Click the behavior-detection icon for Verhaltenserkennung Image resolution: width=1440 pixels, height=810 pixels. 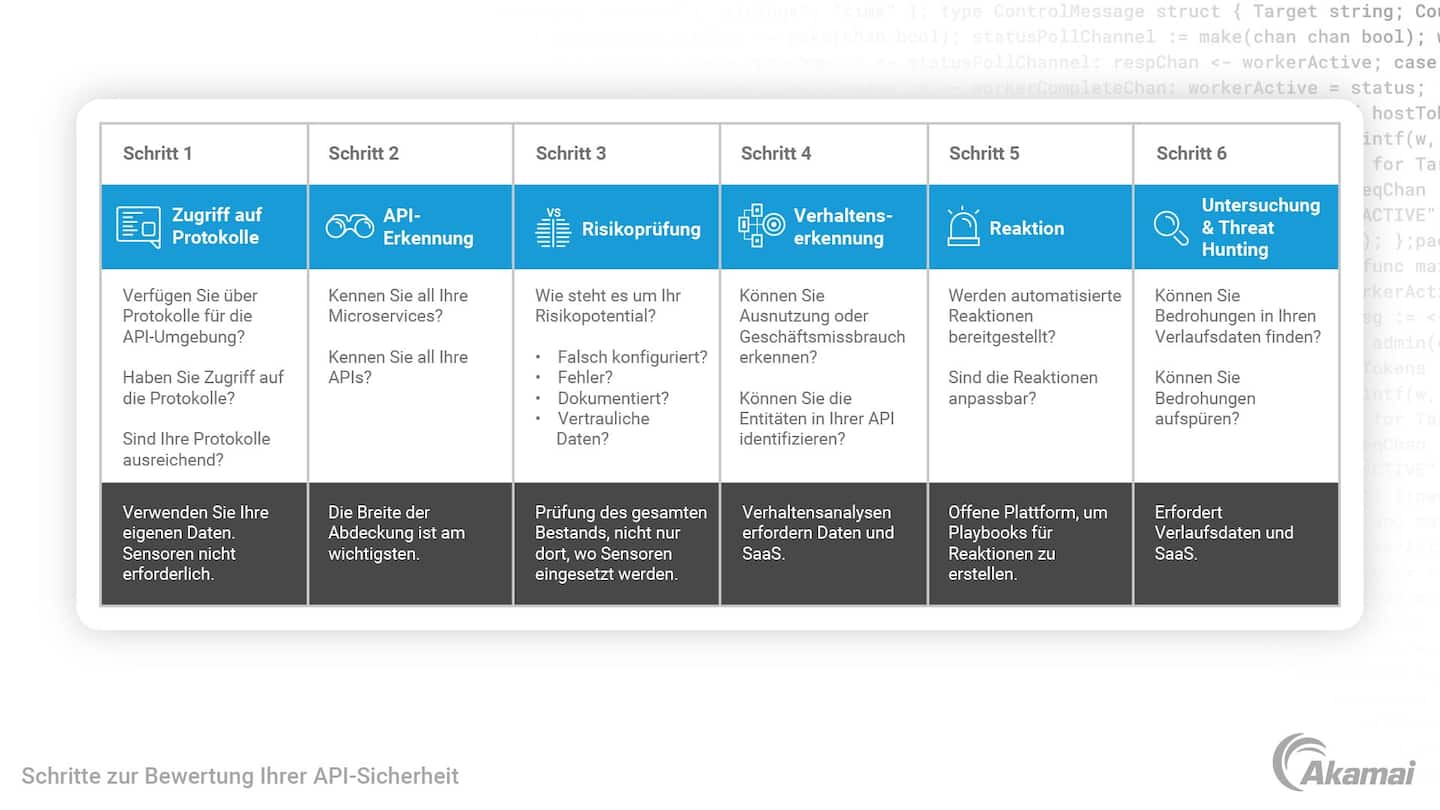[761, 227]
